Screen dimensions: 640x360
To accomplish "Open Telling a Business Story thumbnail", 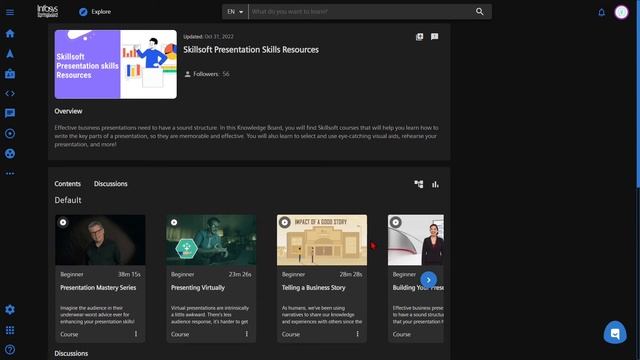I will point(322,240).
